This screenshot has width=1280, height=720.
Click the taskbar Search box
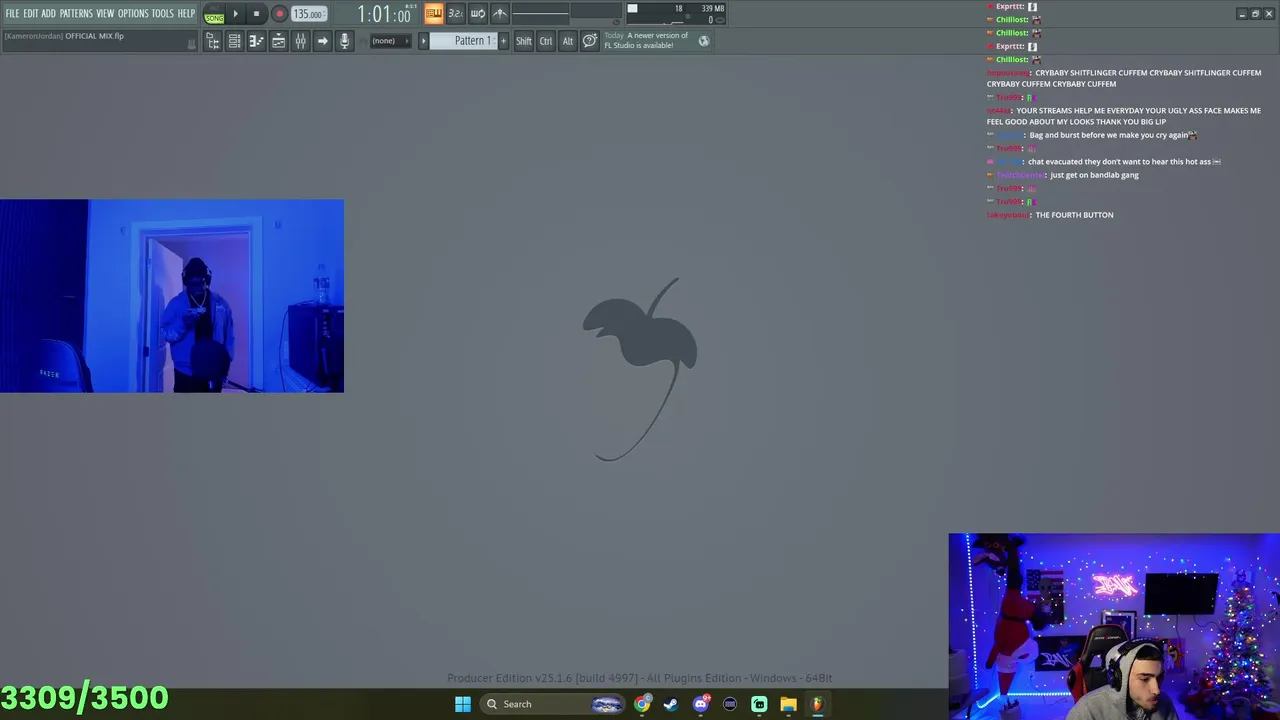[554, 704]
